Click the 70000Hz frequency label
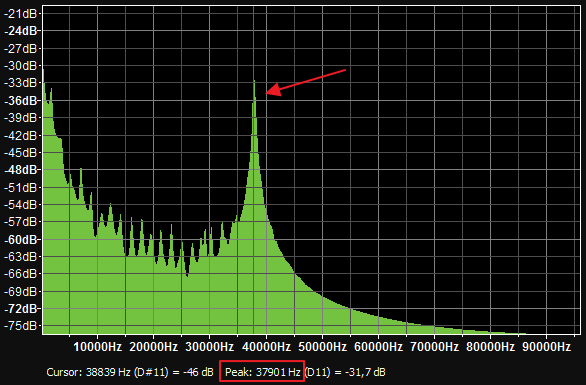This screenshot has height=385, width=586. click(434, 347)
